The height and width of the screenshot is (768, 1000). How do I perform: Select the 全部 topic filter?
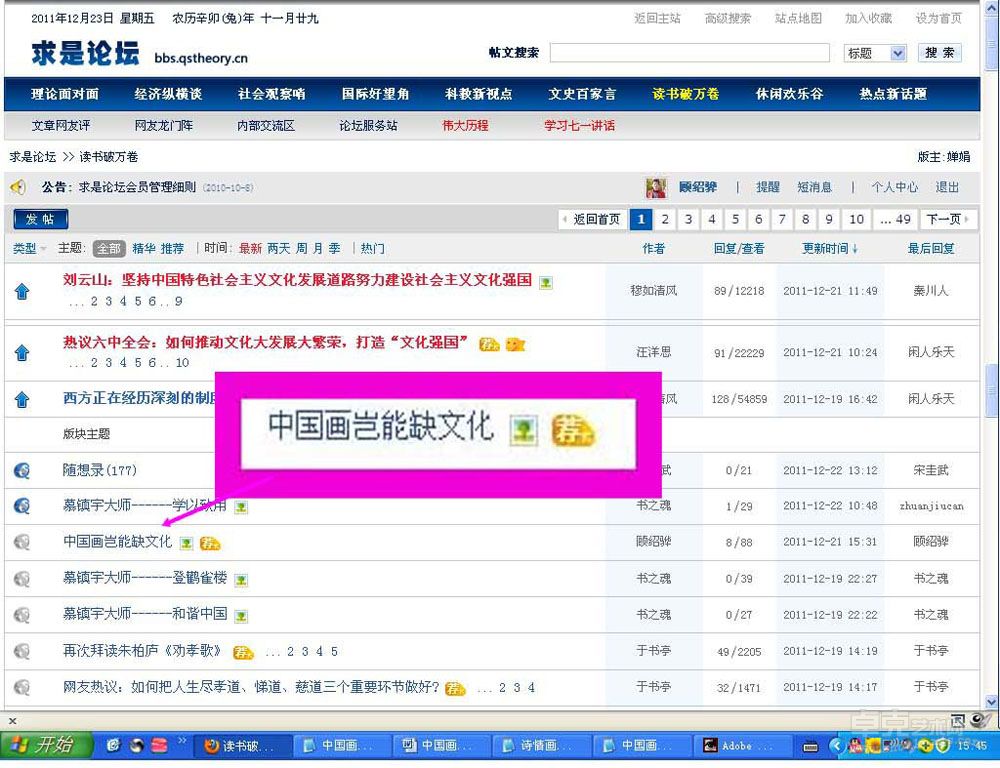(x=109, y=249)
